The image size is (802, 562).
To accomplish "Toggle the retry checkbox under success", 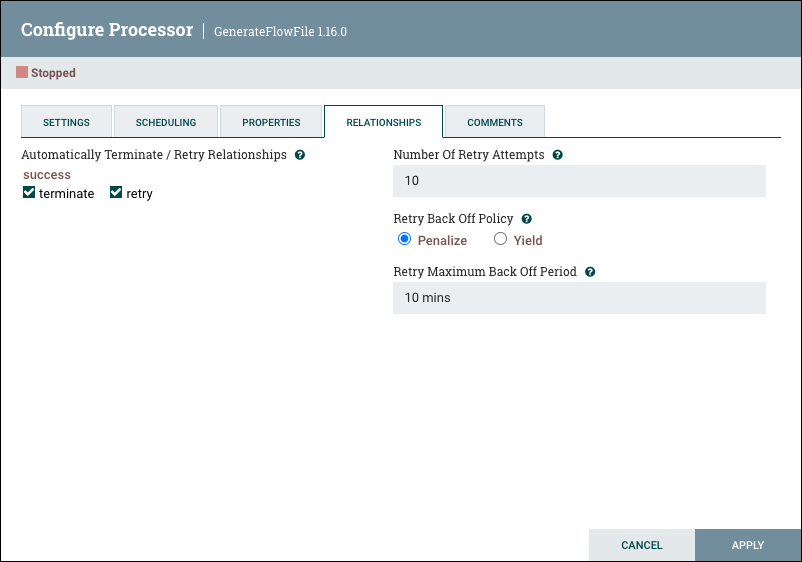I will click(116, 193).
